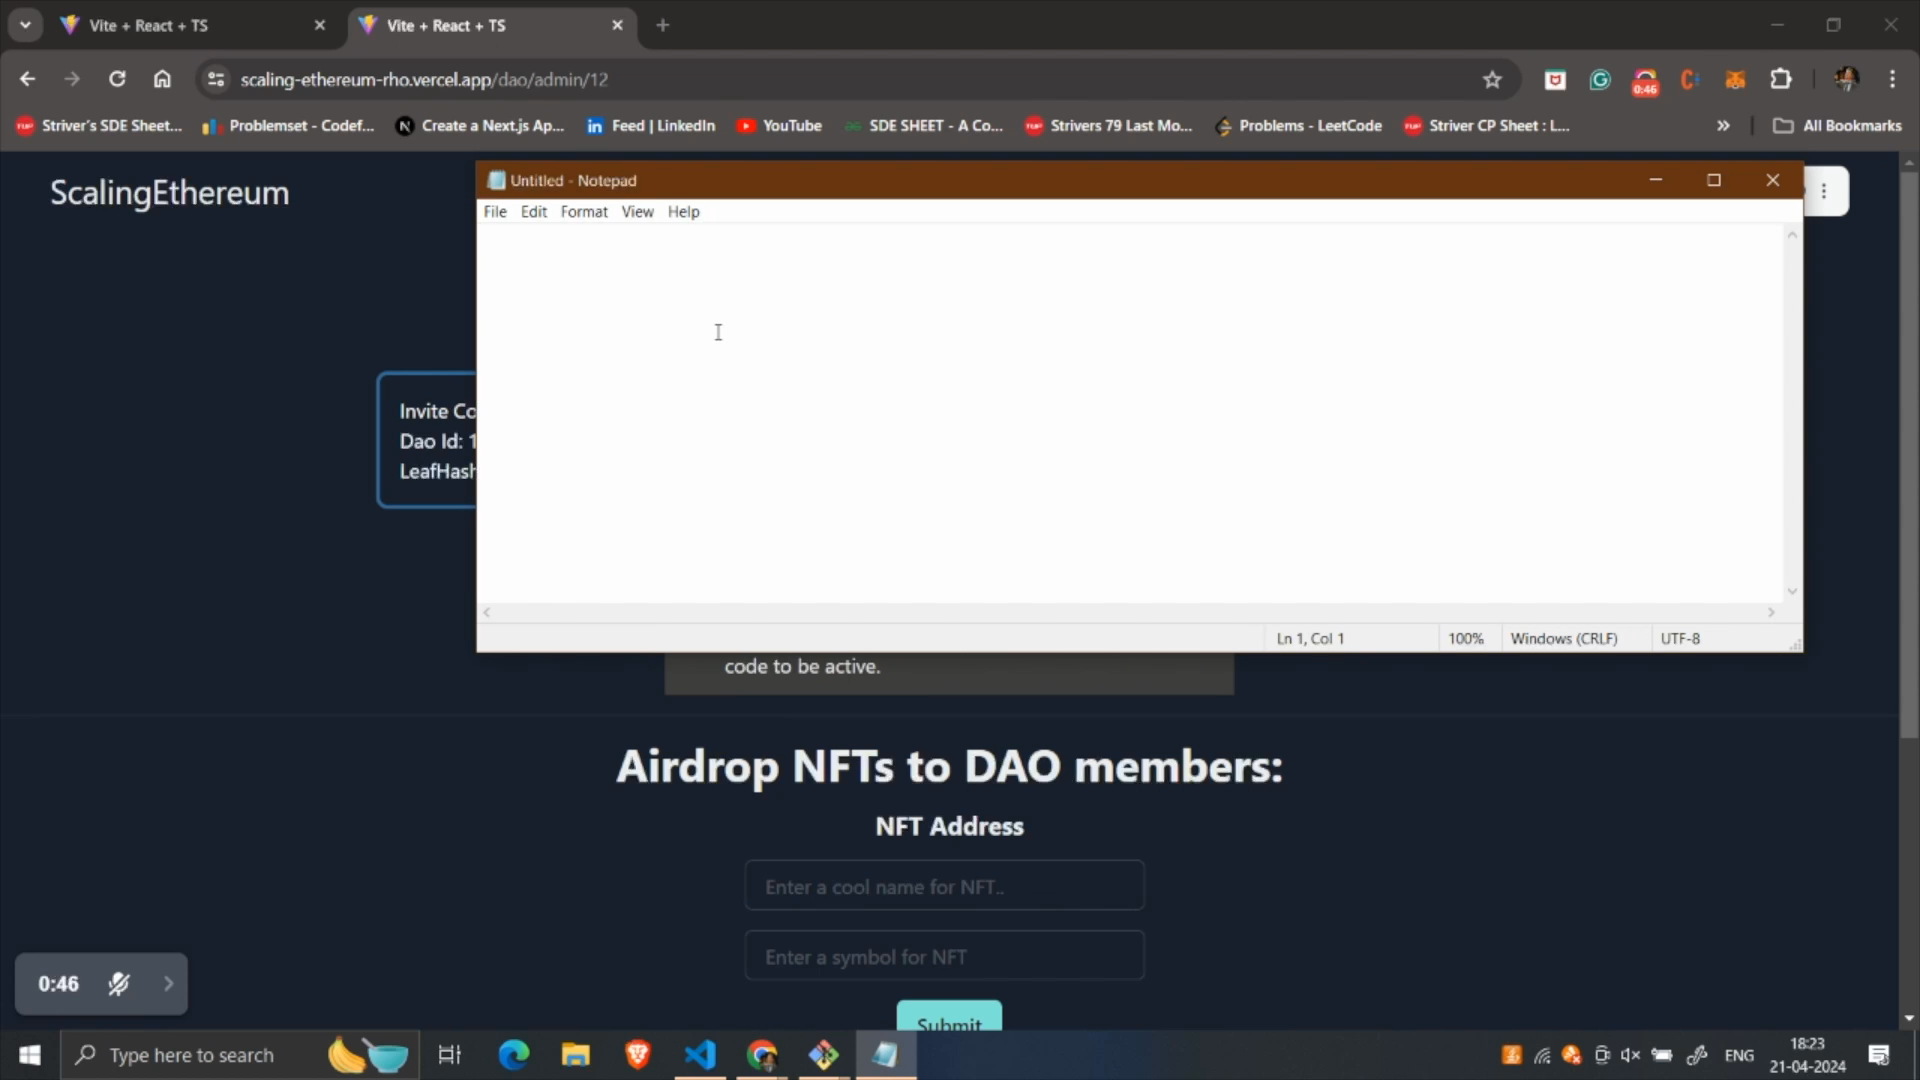The width and height of the screenshot is (1920, 1080).
Task: Switch to Chrome on the taskbar
Action: pos(762,1055)
